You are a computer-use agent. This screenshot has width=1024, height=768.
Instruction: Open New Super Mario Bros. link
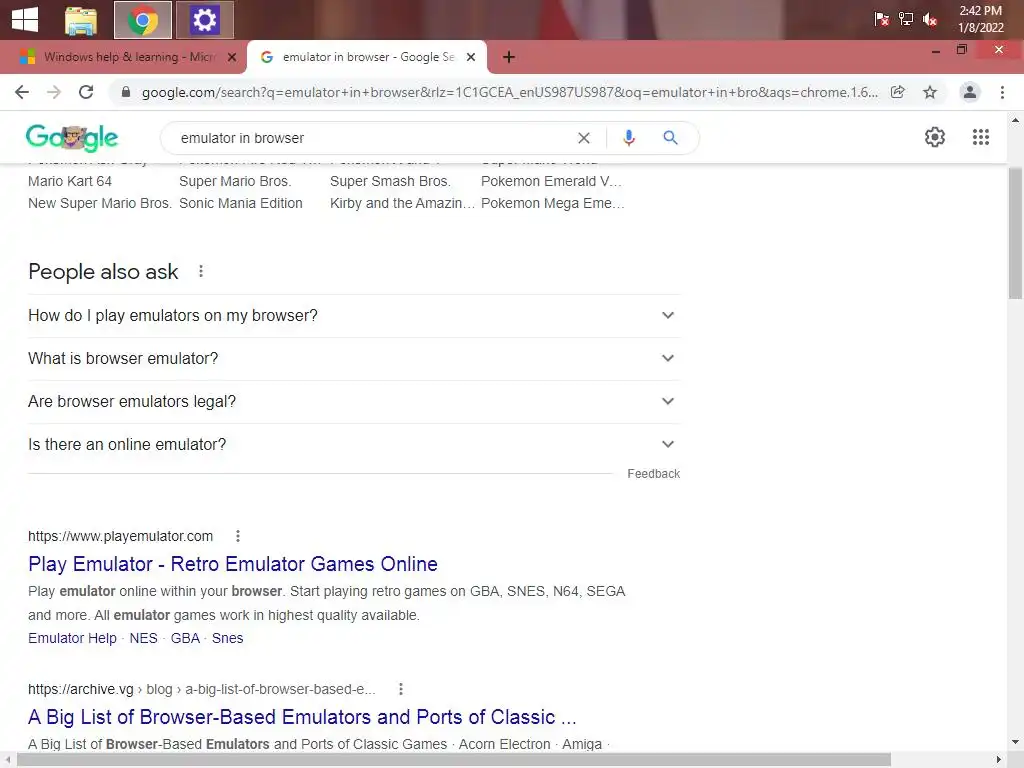(x=100, y=203)
